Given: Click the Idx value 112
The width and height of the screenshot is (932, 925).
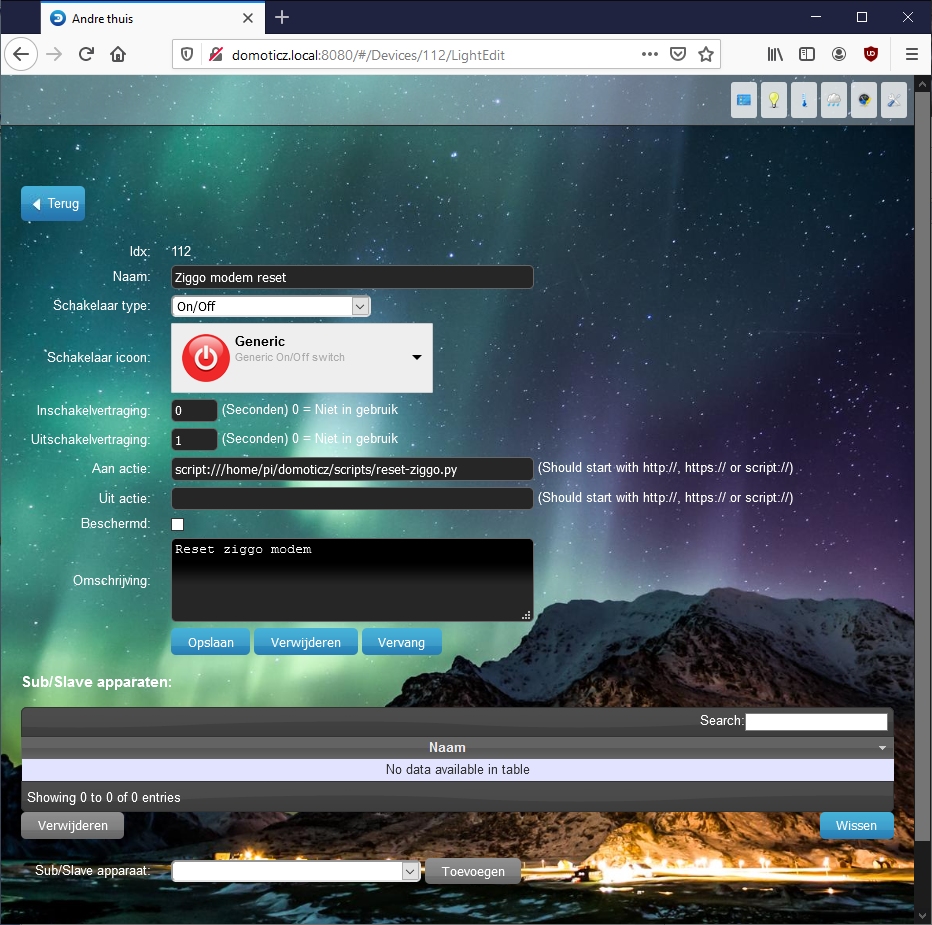Looking at the screenshot, I should (181, 251).
